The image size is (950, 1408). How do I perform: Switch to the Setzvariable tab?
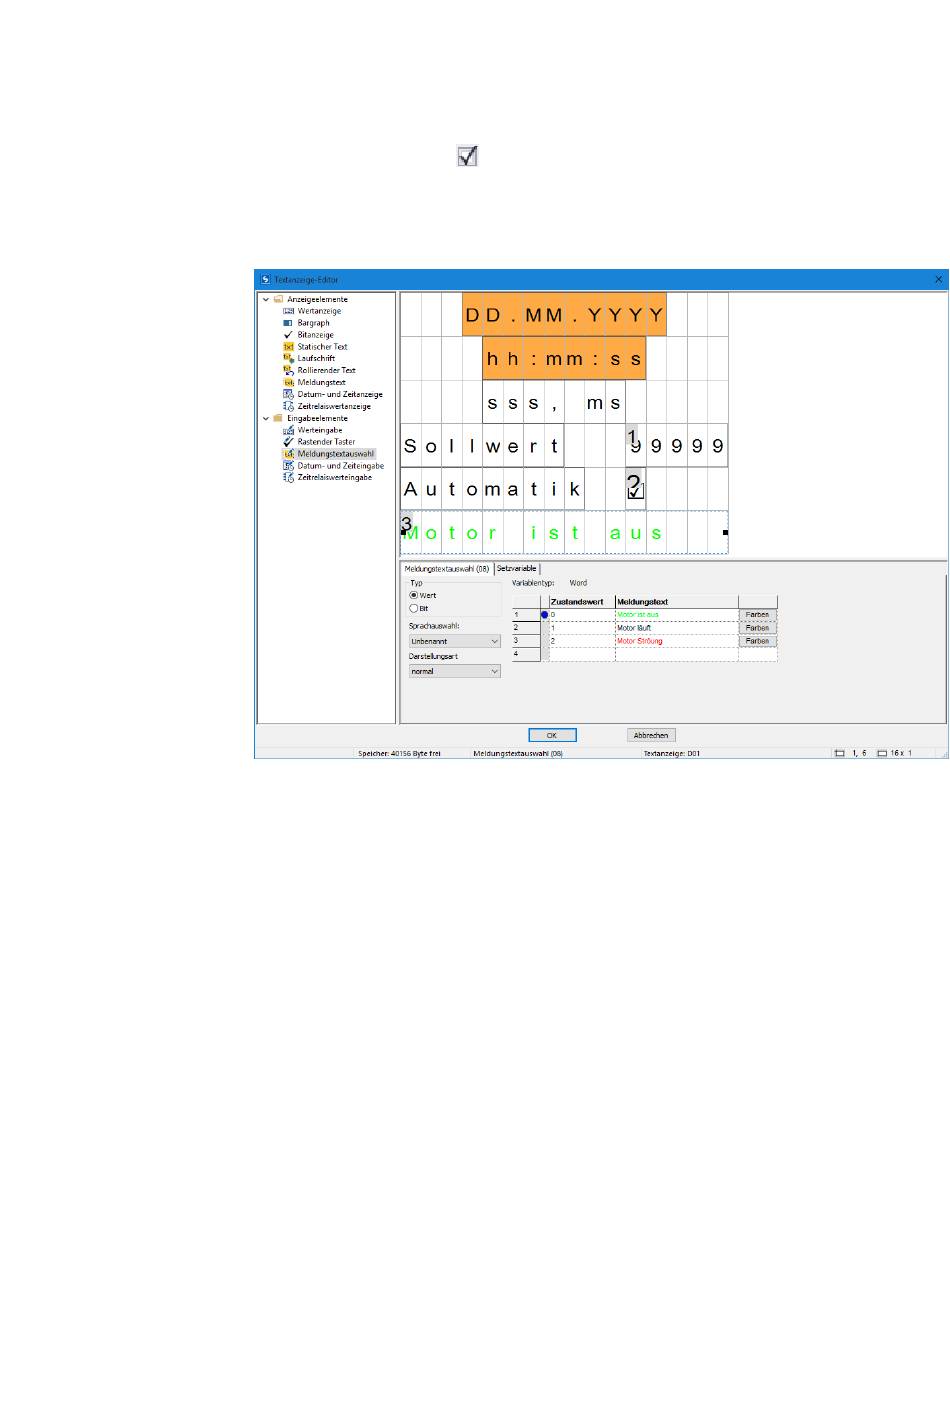click(x=517, y=568)
